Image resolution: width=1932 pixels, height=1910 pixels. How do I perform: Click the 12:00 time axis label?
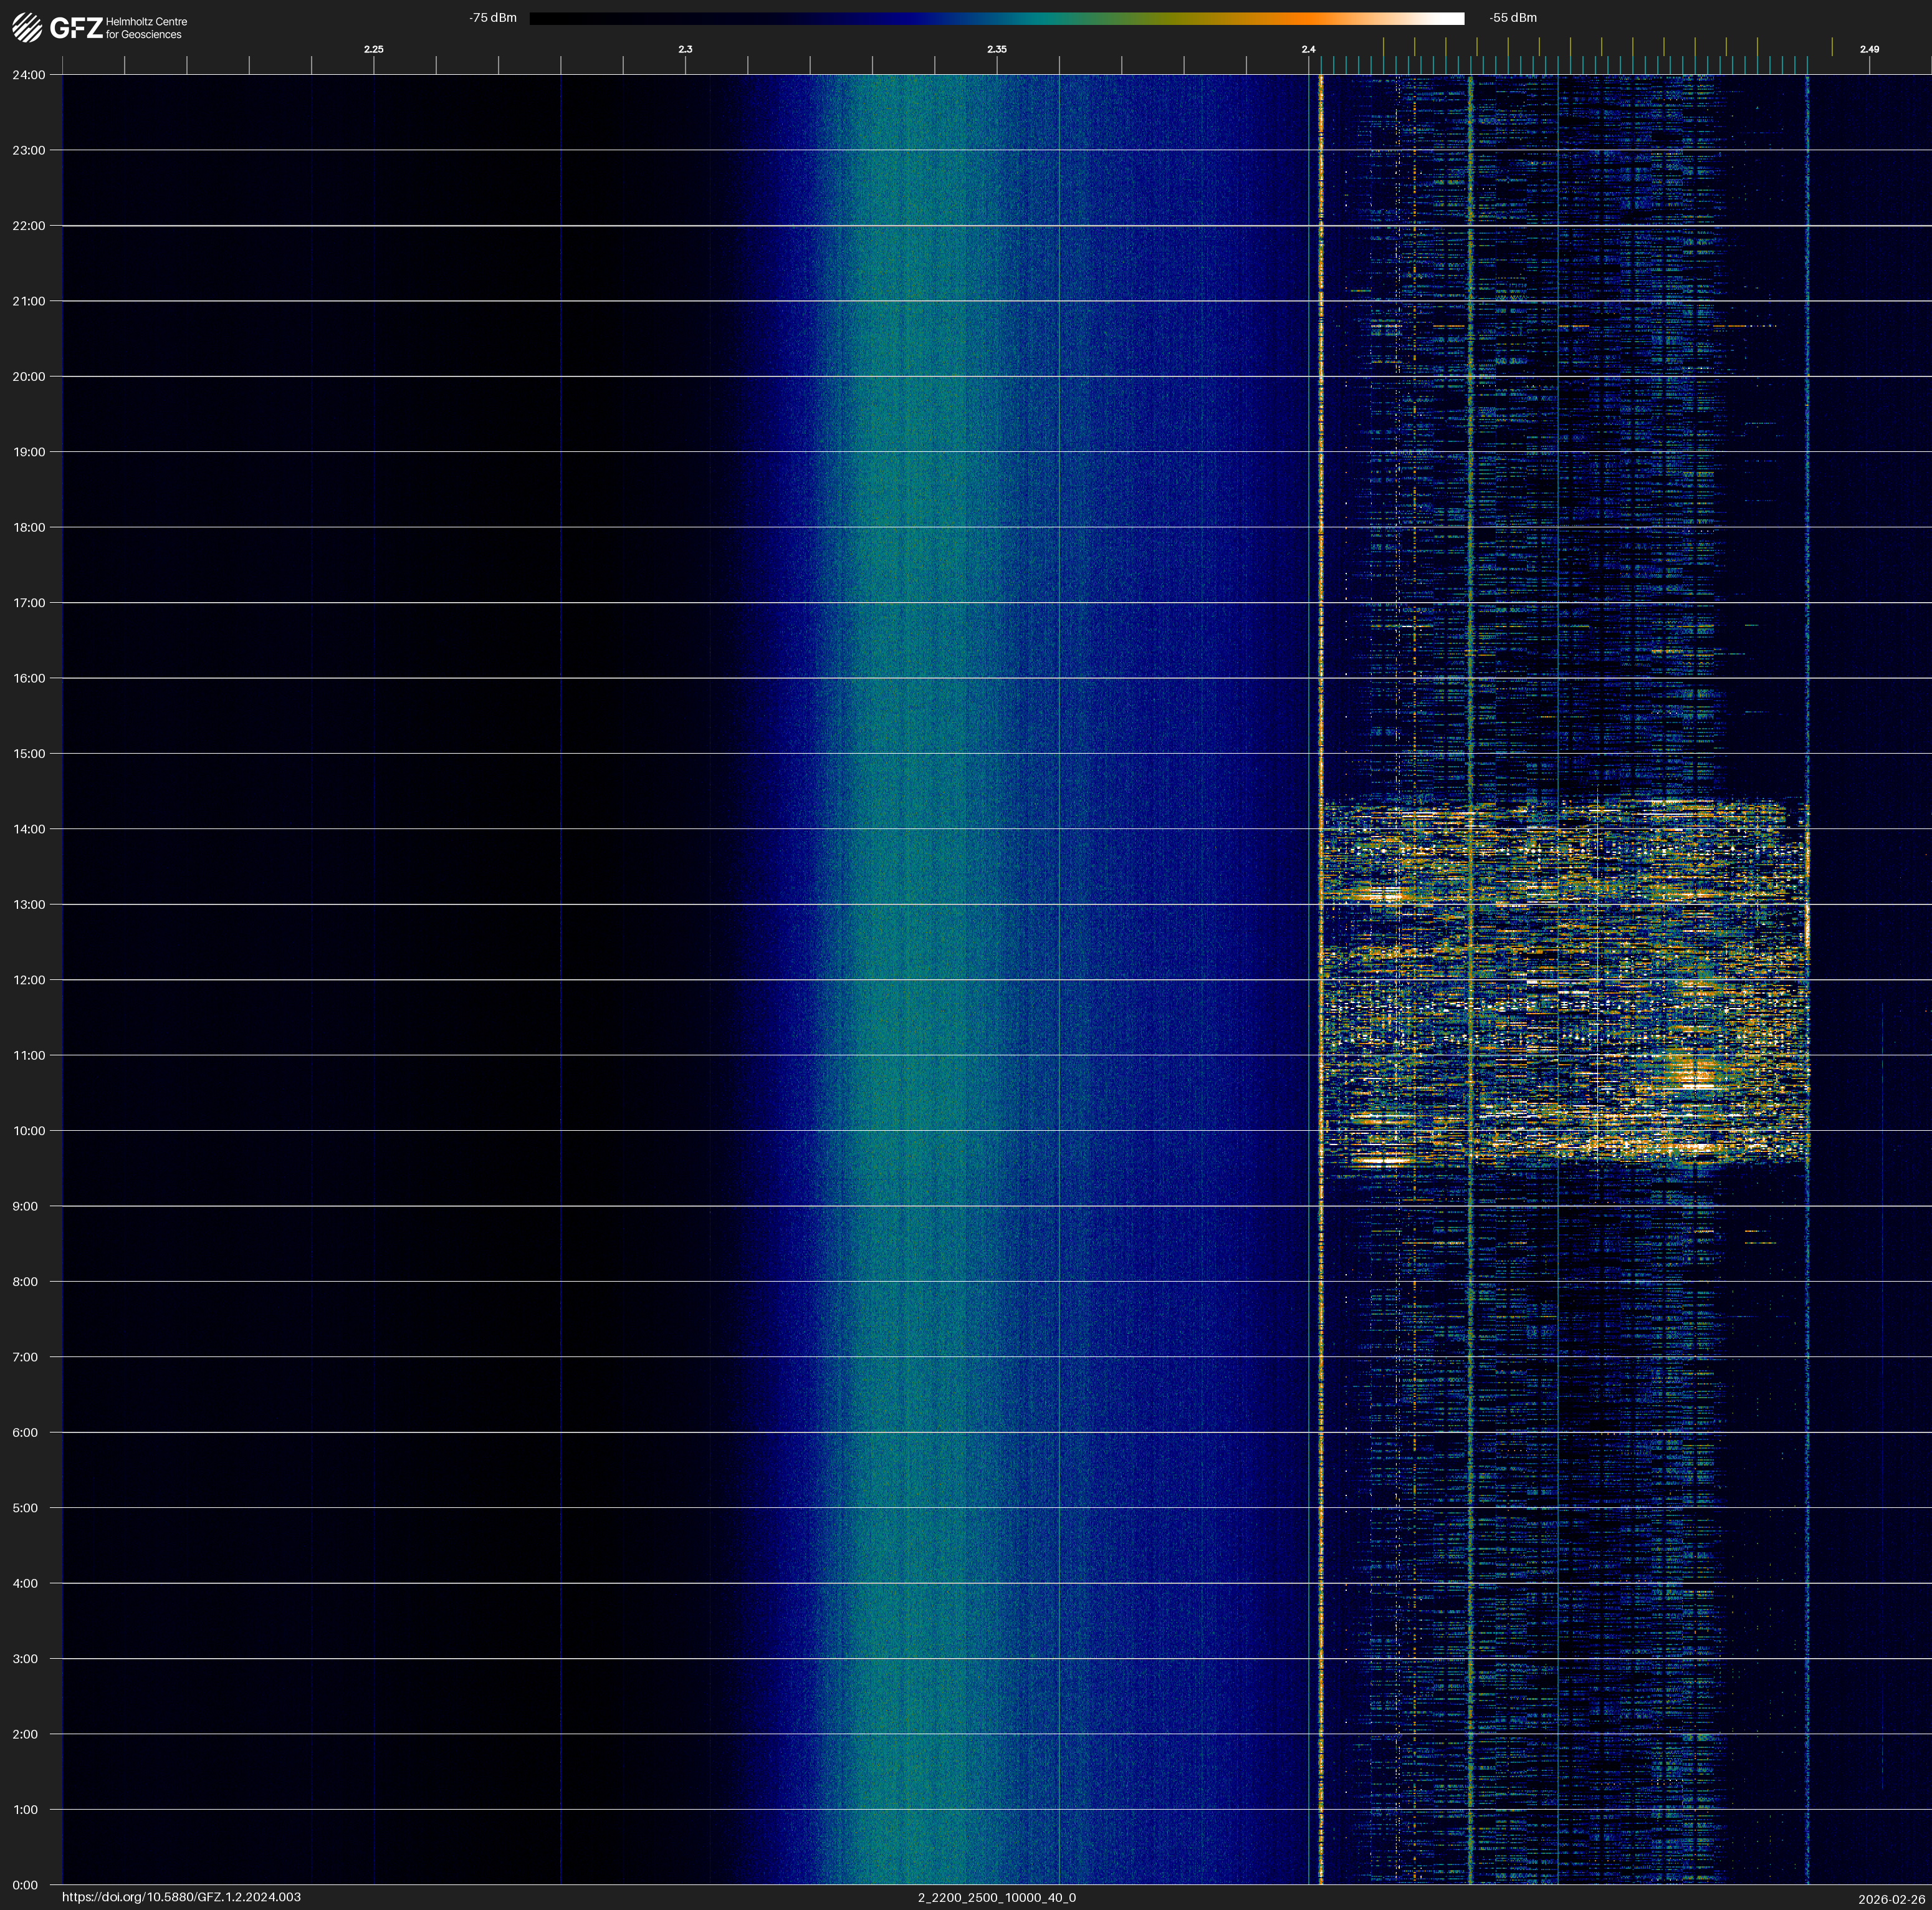click(29, 980)
